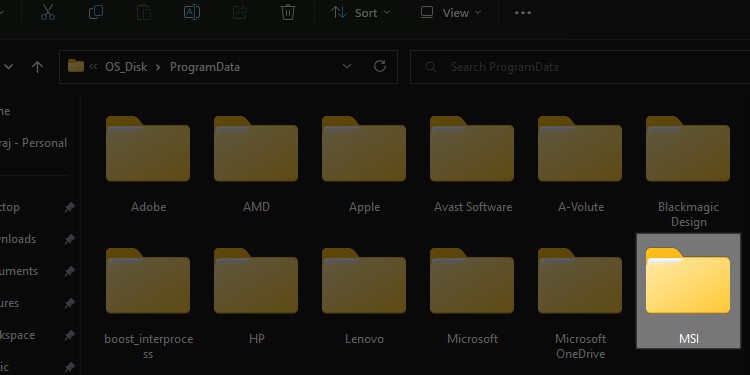
Task: Expand the recent locations chevron
Action: (8, 67)
